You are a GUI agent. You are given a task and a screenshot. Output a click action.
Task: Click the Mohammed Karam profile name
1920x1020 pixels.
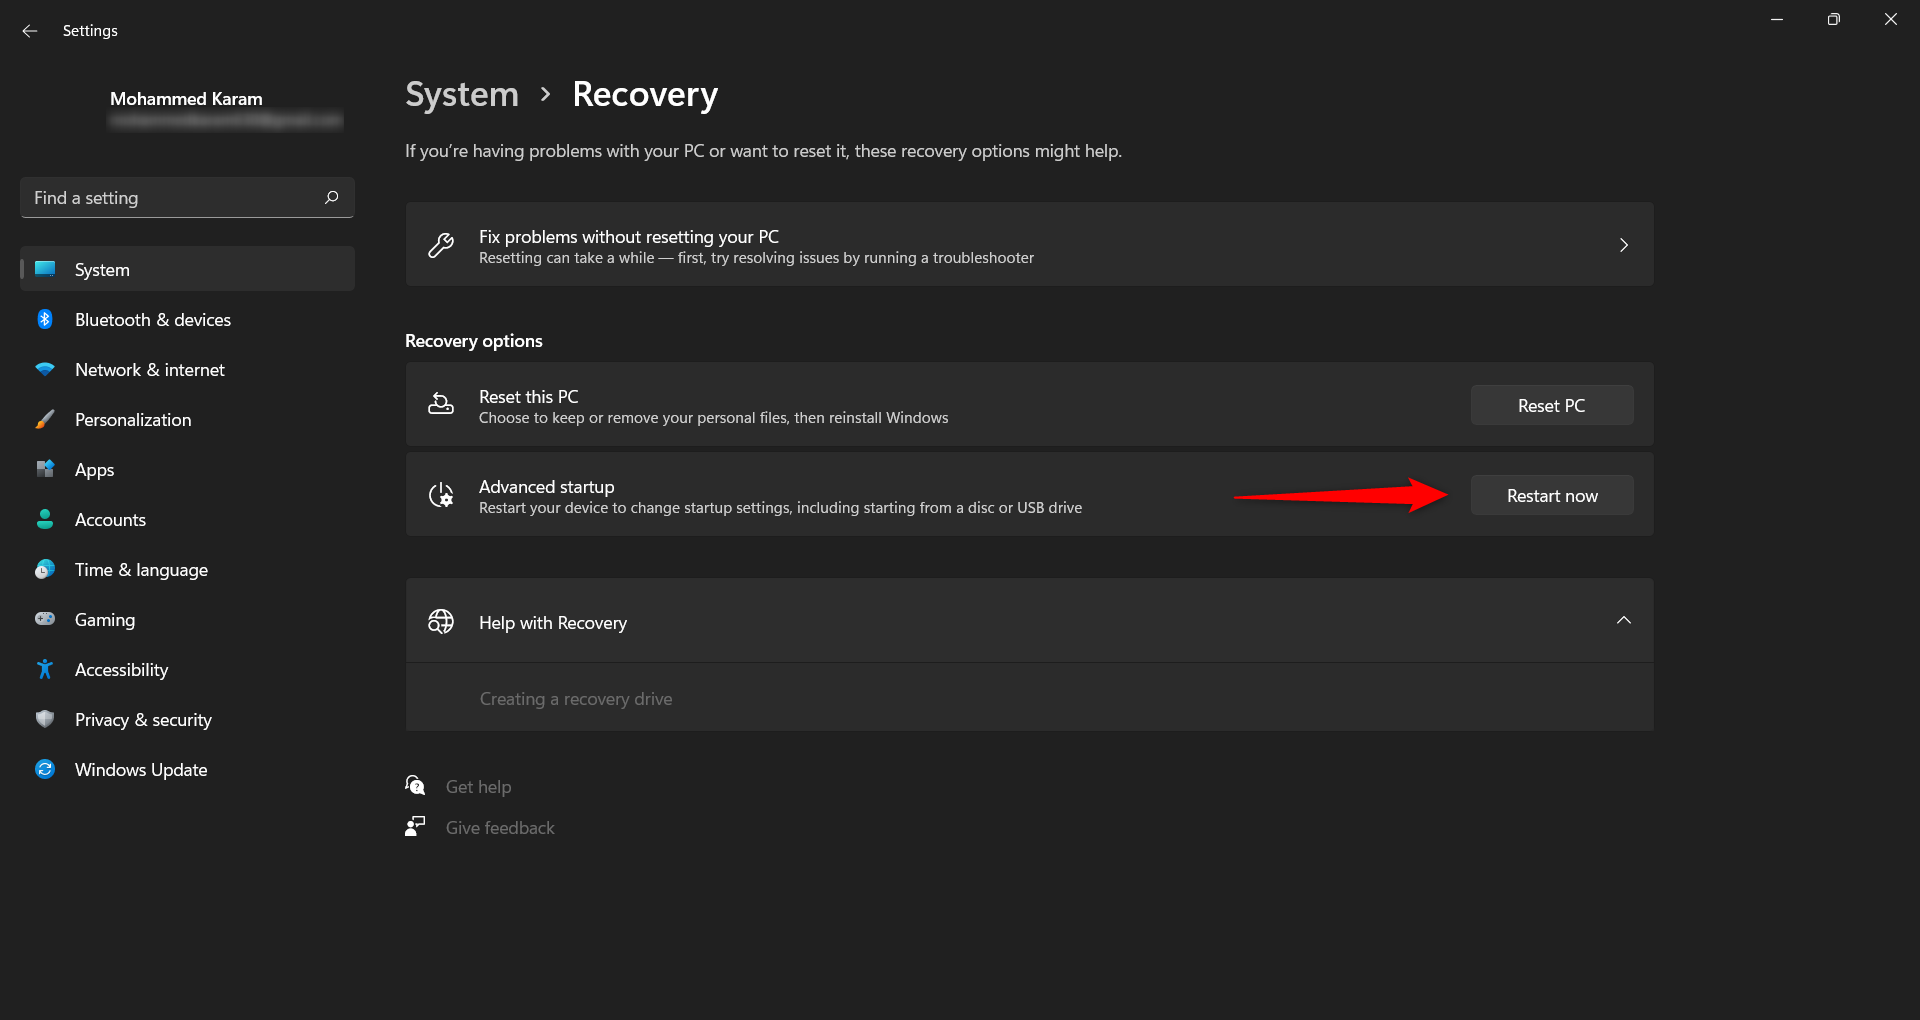[186, 99]
